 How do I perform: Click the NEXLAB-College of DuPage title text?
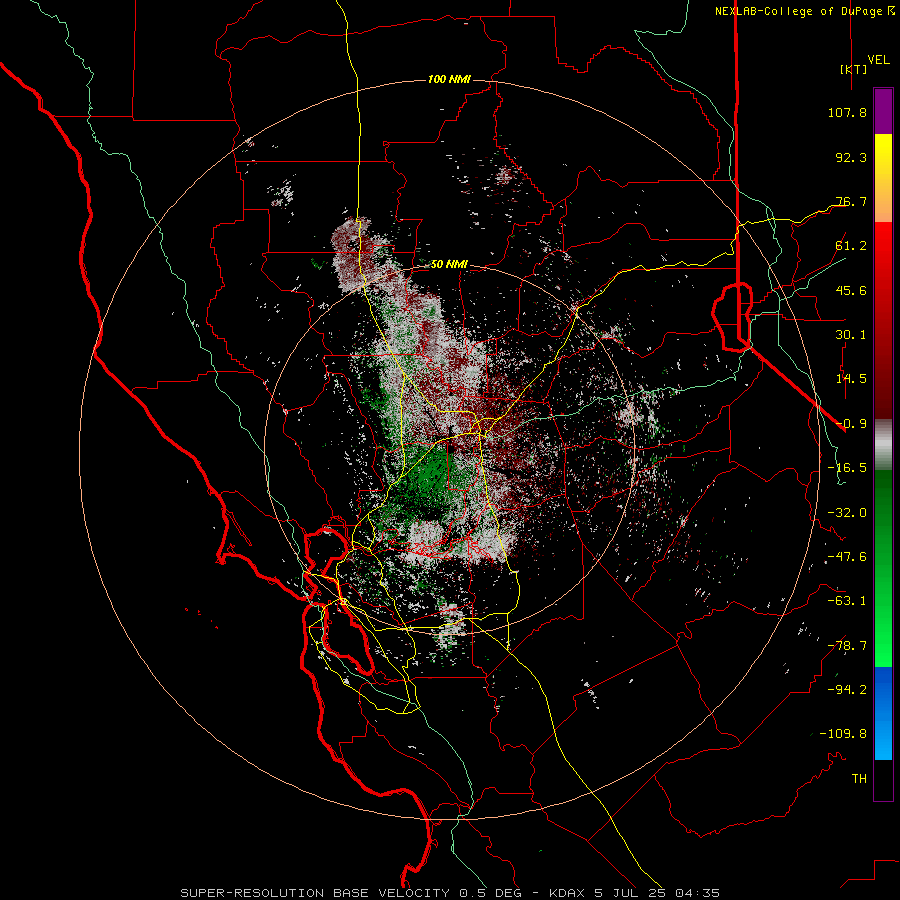pos(798,11)
